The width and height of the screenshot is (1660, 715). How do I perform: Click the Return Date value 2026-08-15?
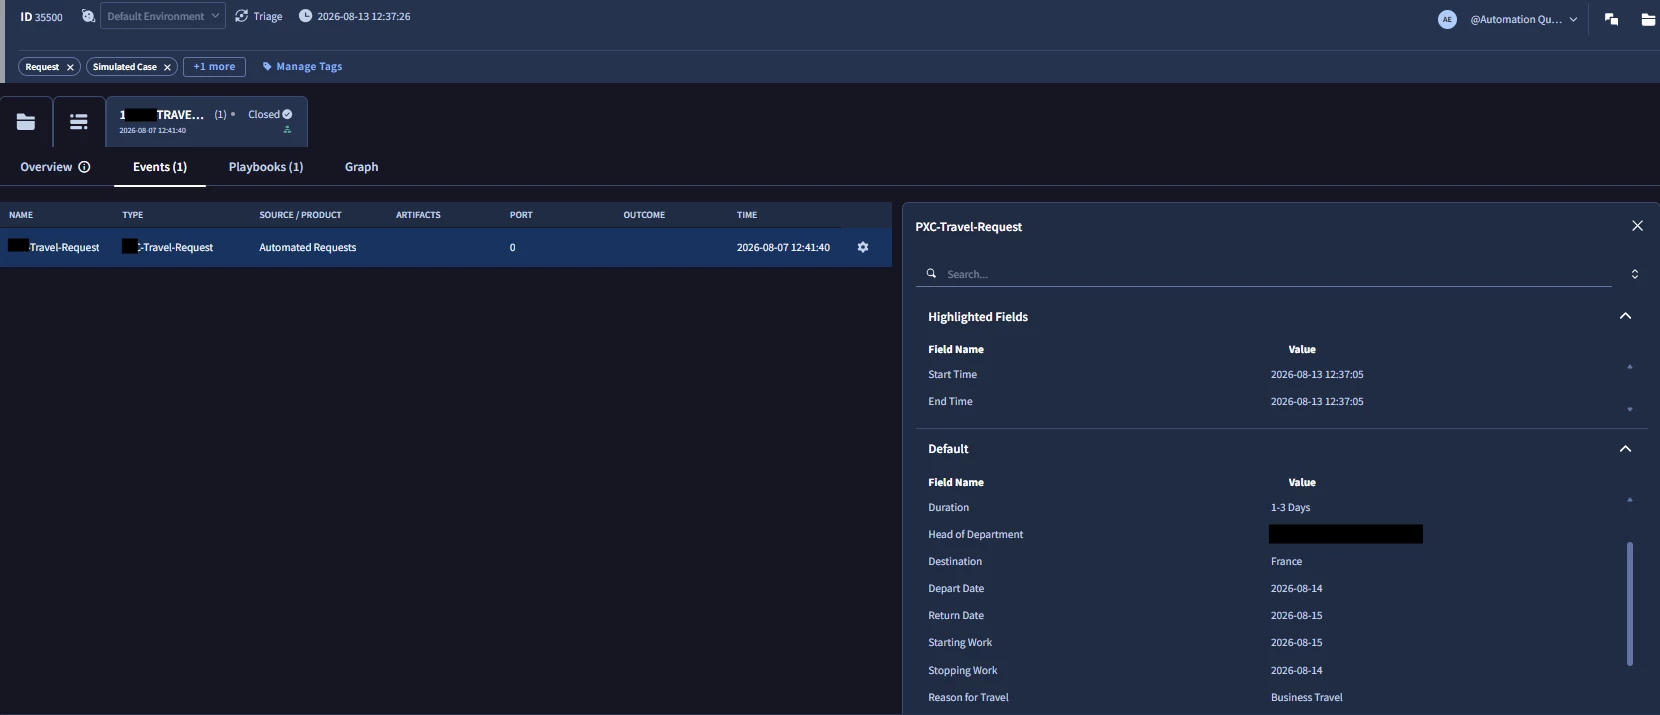coord(1296,615)
